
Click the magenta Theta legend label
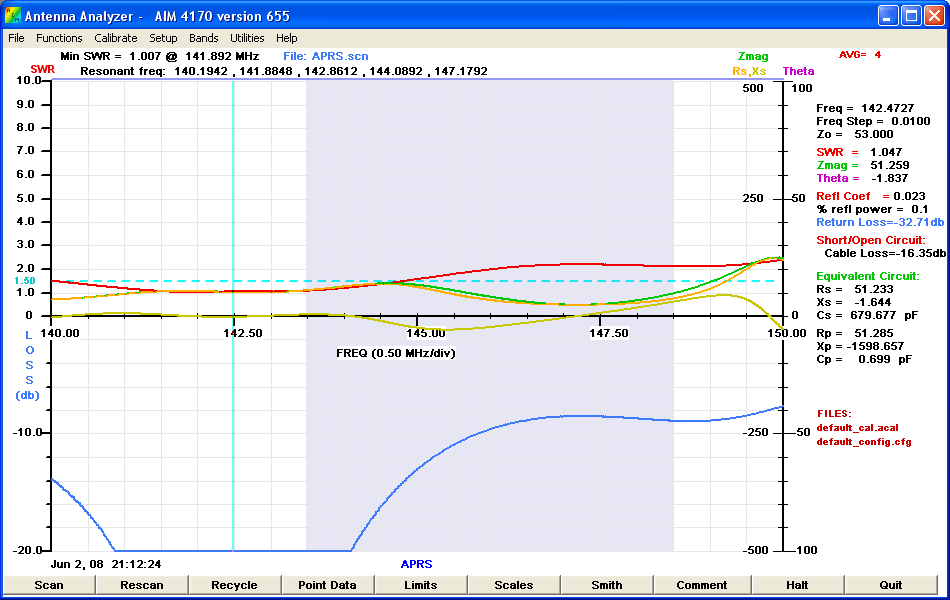click(798, 72)
